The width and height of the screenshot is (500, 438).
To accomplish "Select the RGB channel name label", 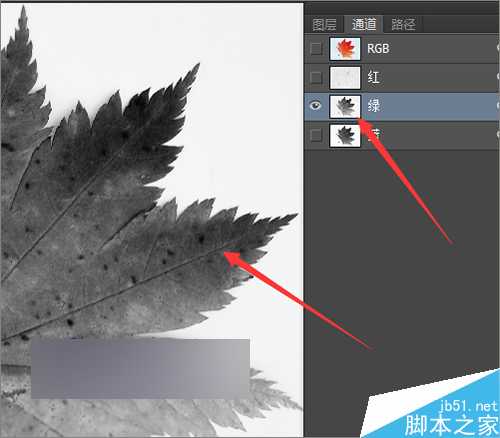I will (378, 49).
